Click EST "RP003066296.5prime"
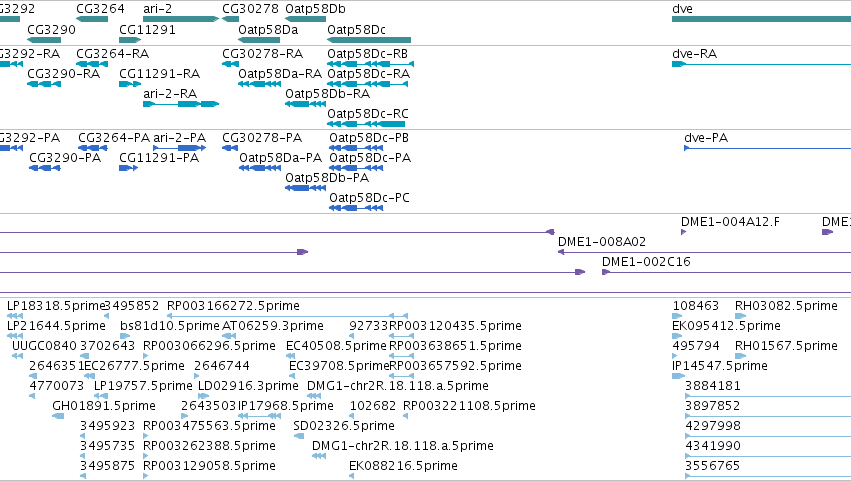Viewport: 851px width, 481px height. (x=209, y=346)
